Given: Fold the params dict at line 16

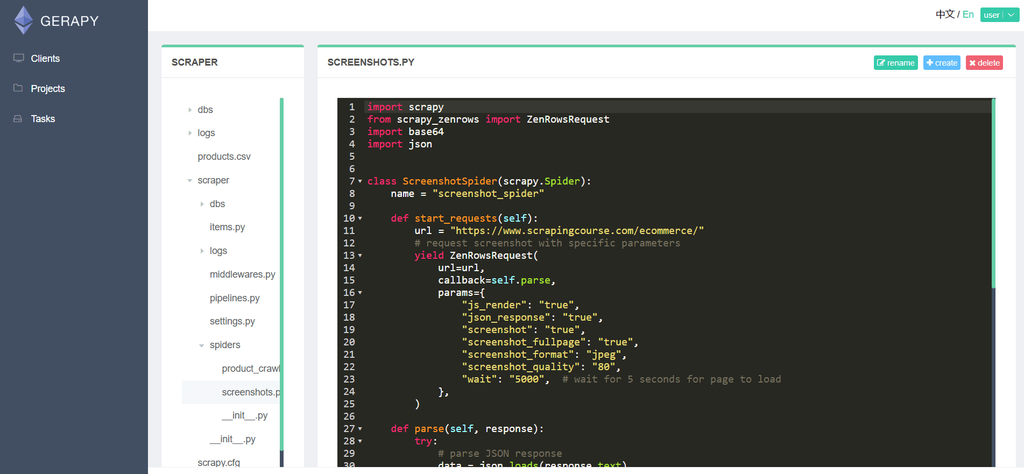Looking at the screenshot, I should click(x=360, y=292).
